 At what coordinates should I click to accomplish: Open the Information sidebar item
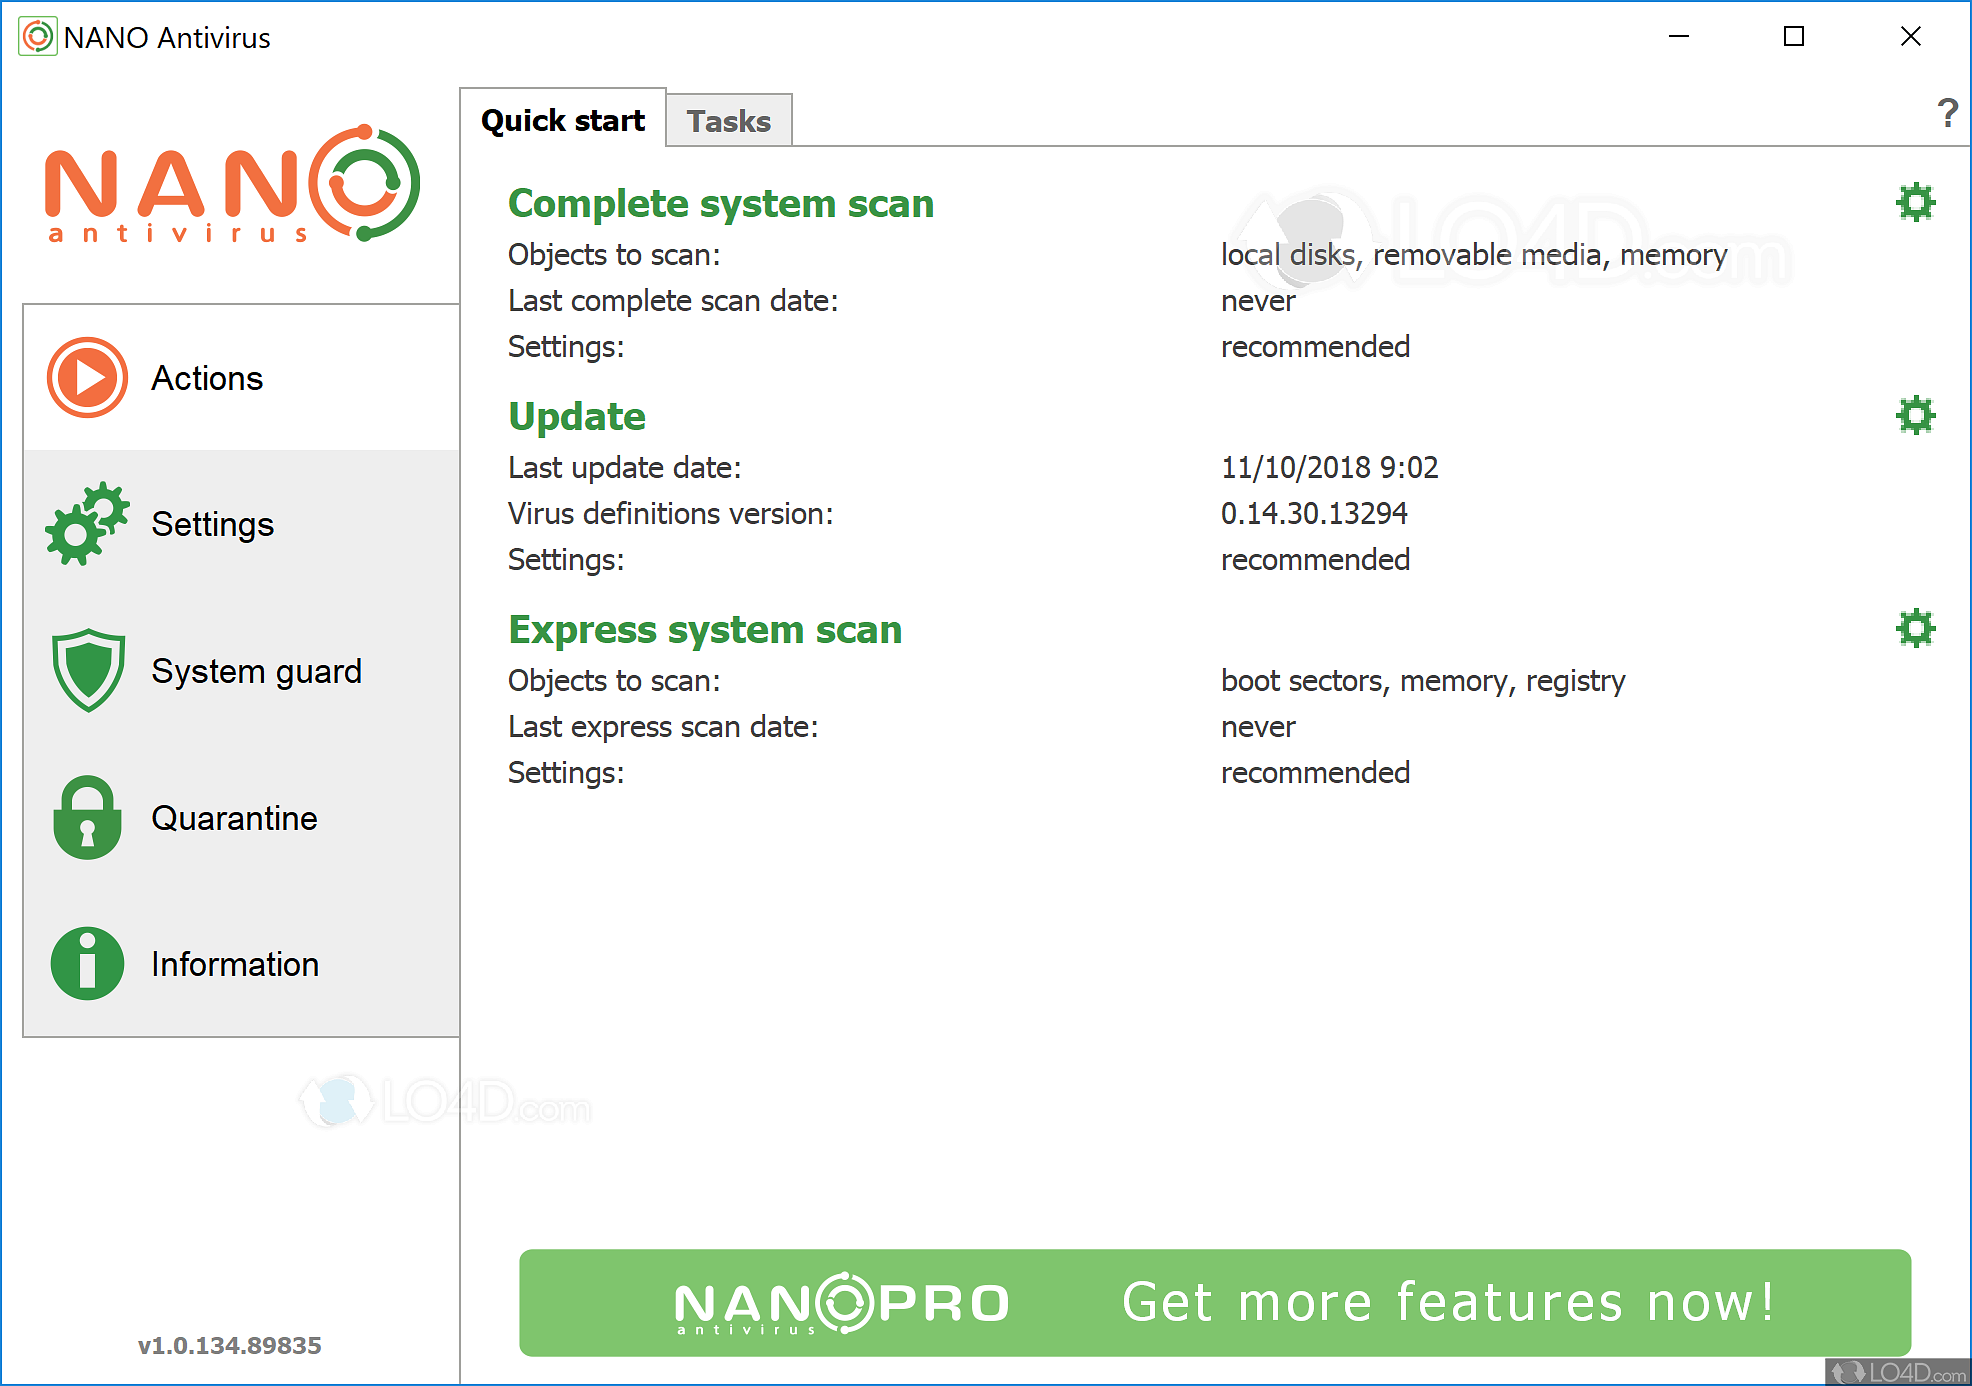[242, 964]
